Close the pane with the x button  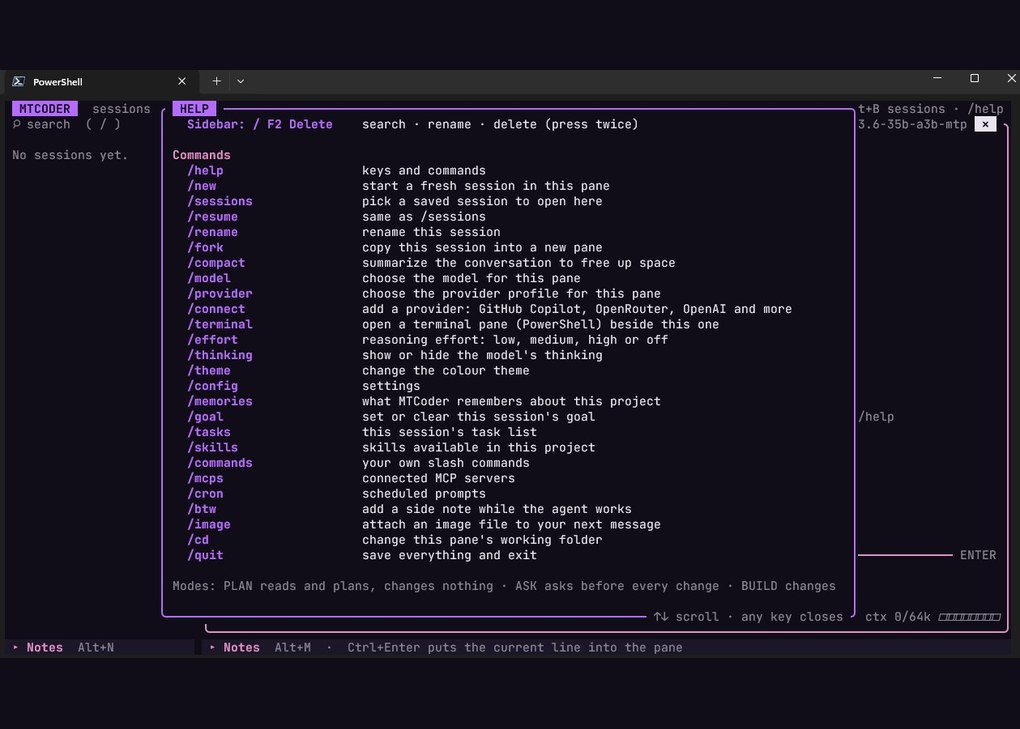pyautogui.click(x=986, y=124)
